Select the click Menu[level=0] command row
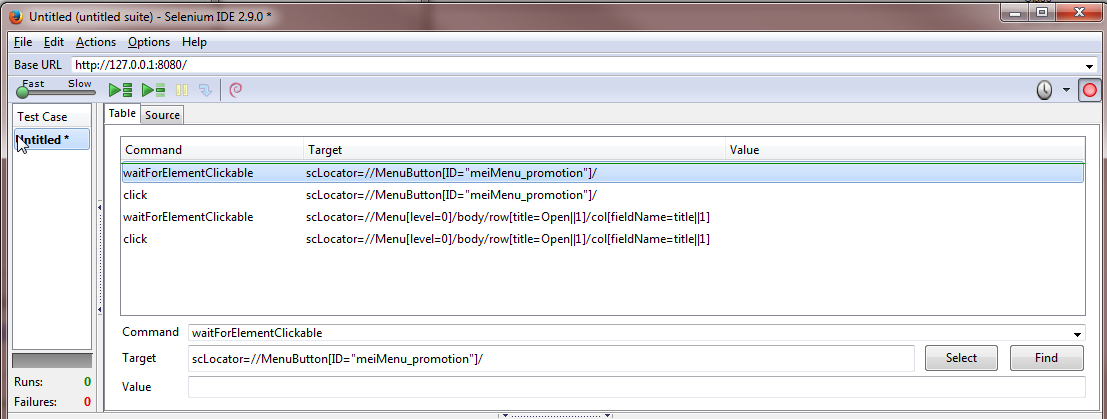This screenshot has height=419, width=1107. pyautogui.click(x=602, y=239)
